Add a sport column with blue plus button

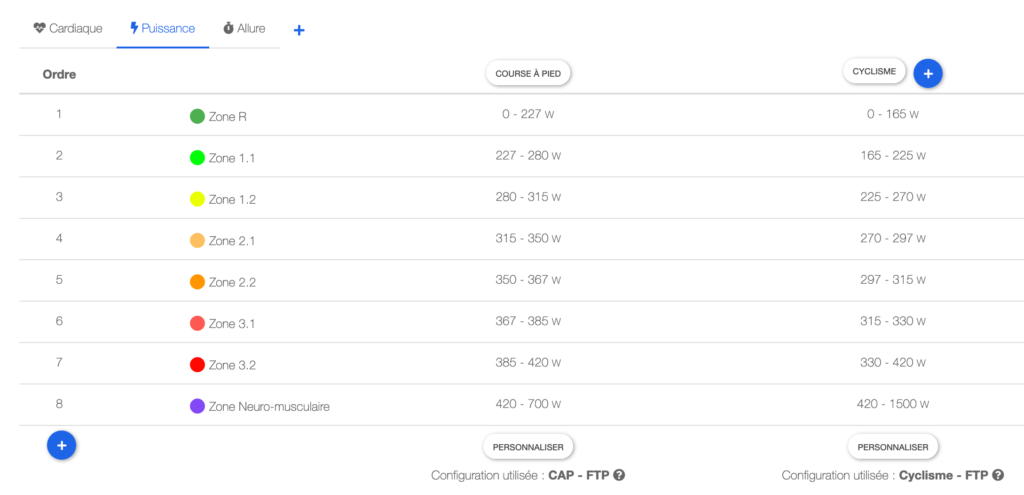coord(928,74)
